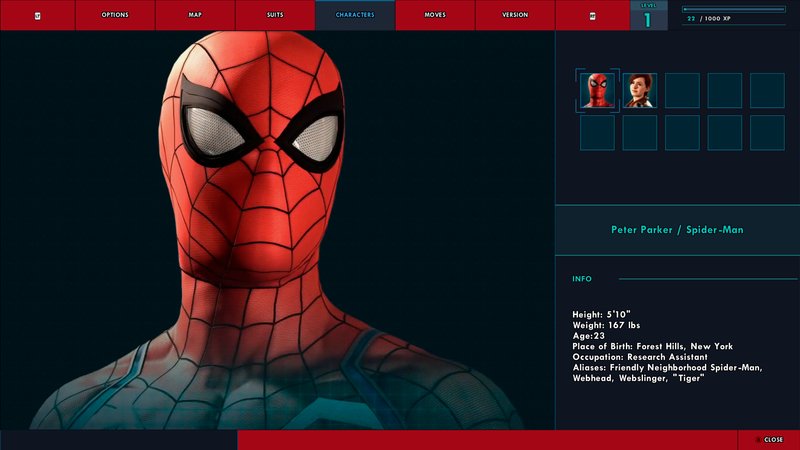Click the "Aliases: Friendly Neighborhood Spider-Man" line

(667, 367)
